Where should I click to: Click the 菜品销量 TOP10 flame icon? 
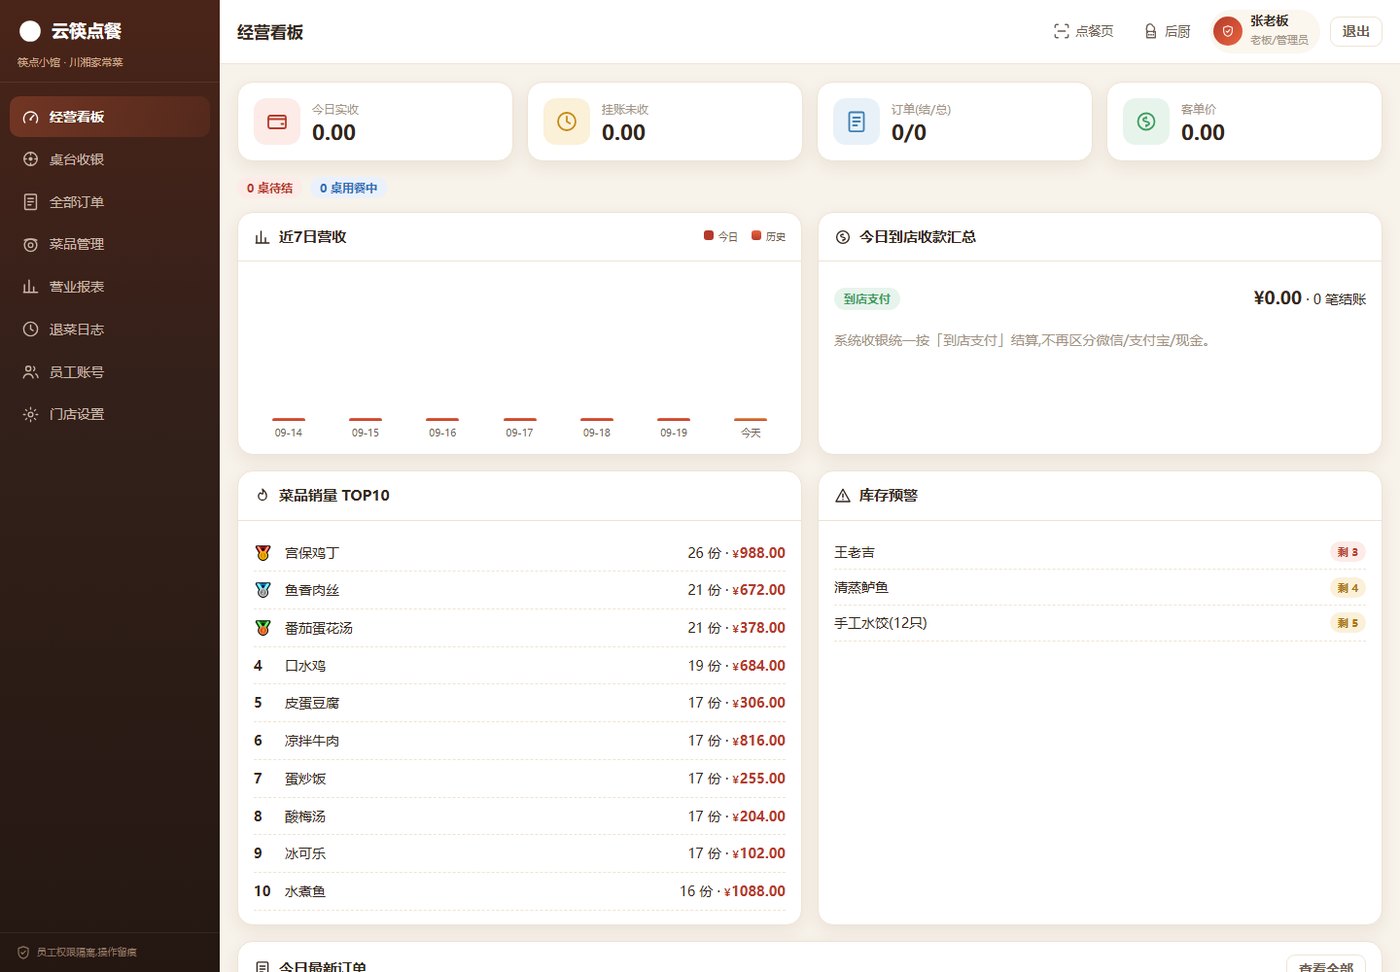coord(262,495)
